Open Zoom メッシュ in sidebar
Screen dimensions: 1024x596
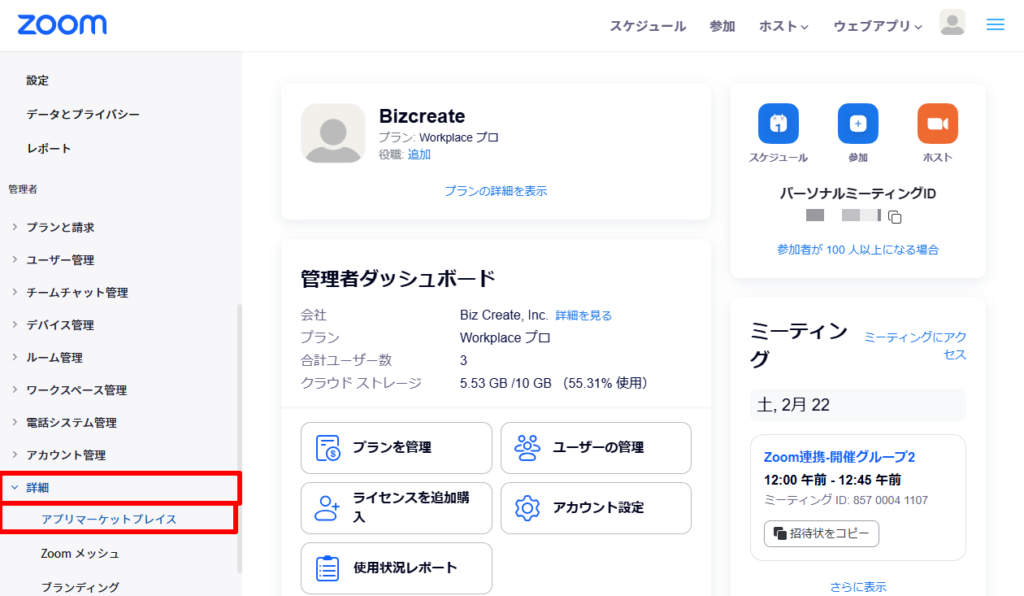(80, 554)
